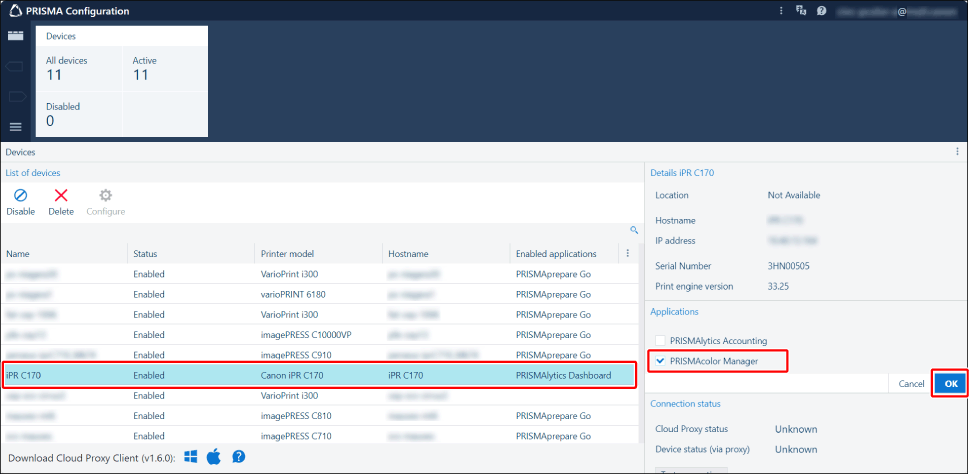Click the Disable device icon

click(20, 196)
